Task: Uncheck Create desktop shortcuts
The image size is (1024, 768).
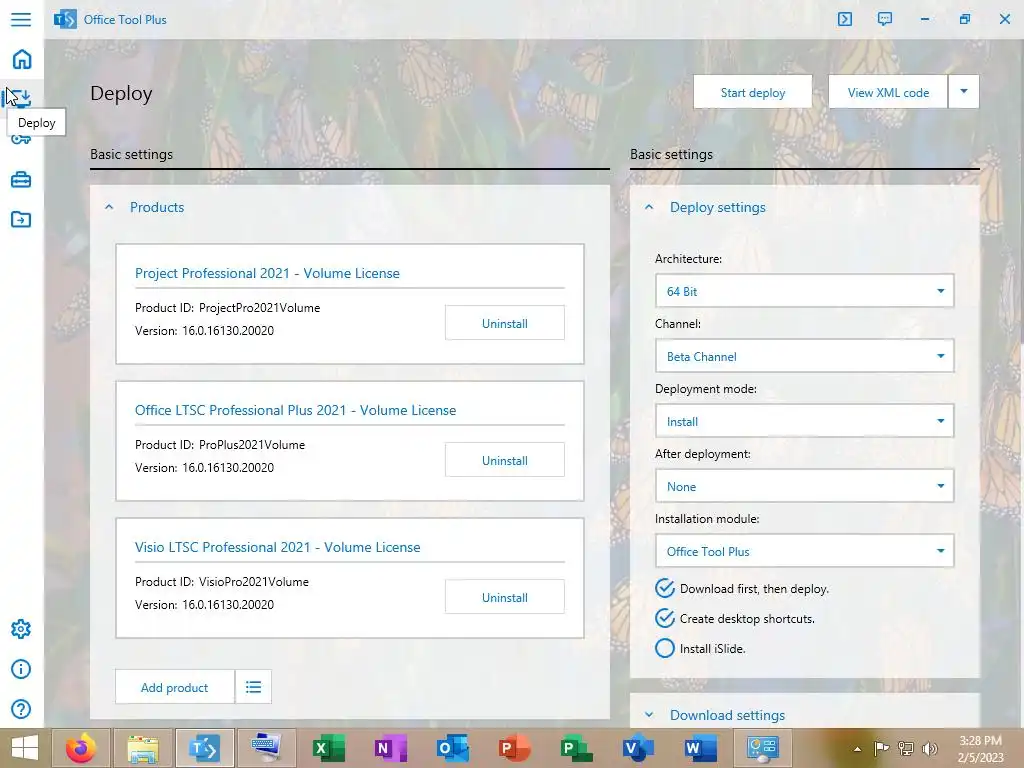Action: pos(665,618)
